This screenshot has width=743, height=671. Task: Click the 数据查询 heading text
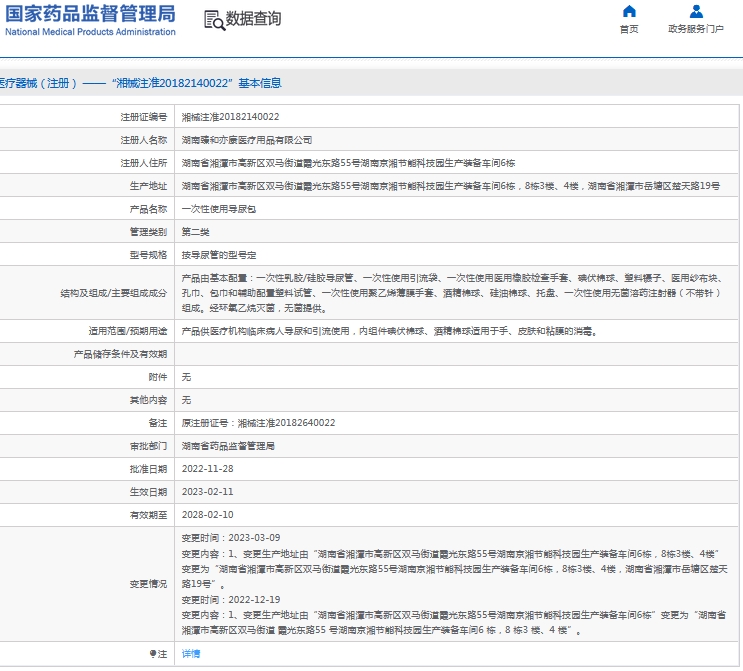[254, 19]
